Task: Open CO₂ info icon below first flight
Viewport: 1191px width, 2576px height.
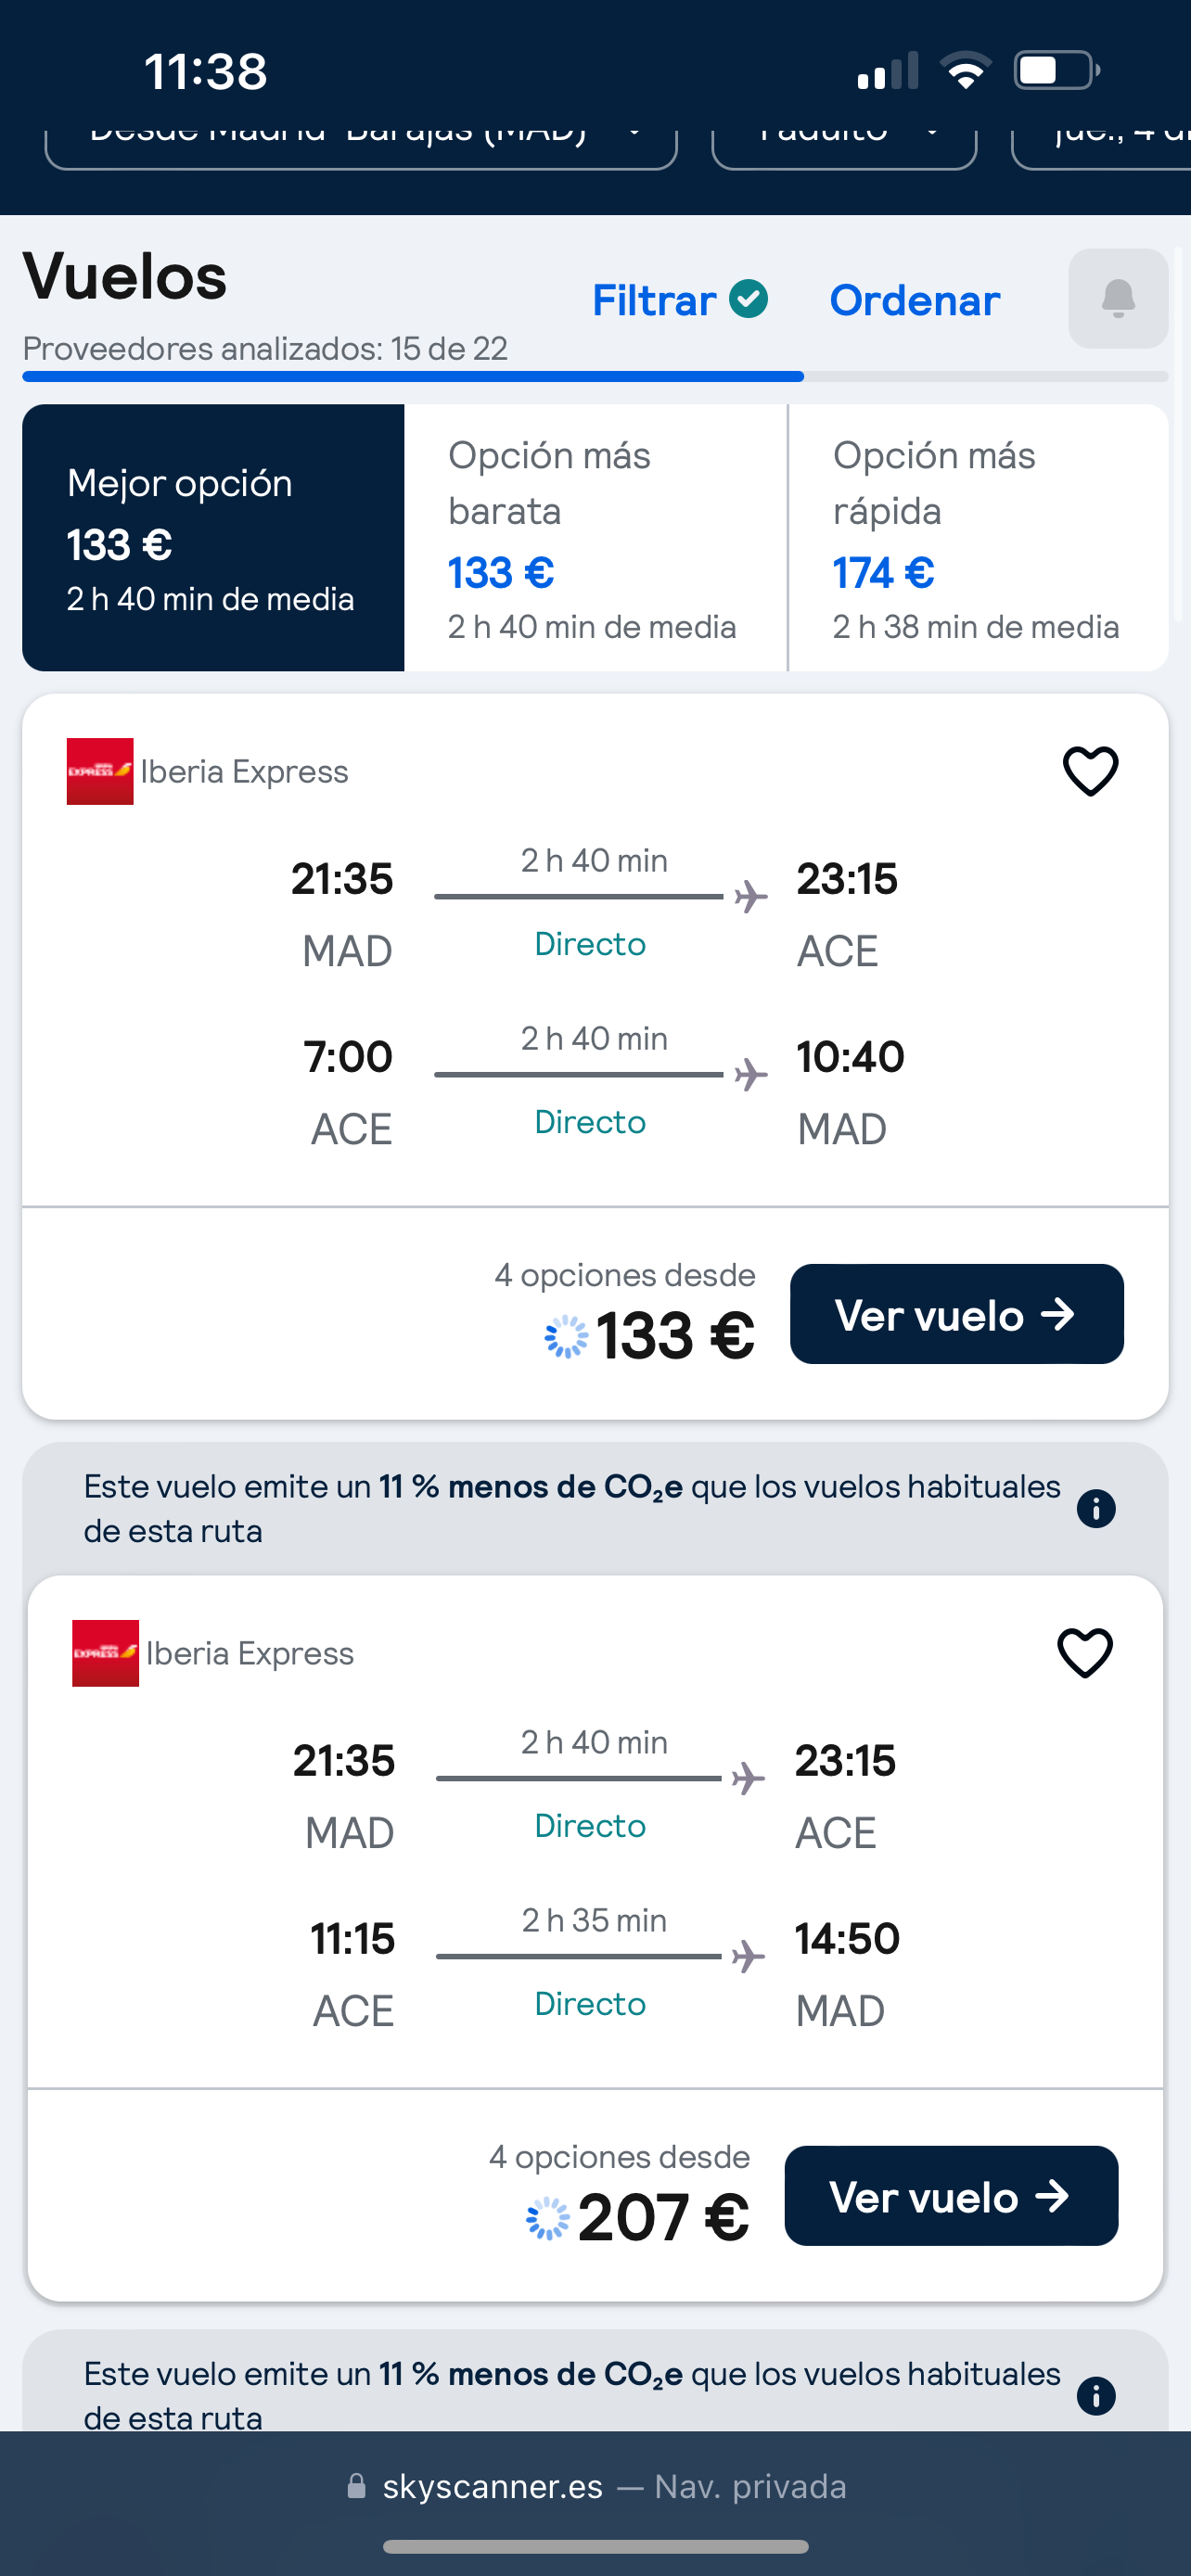Action: (x=1096, y=1508)
